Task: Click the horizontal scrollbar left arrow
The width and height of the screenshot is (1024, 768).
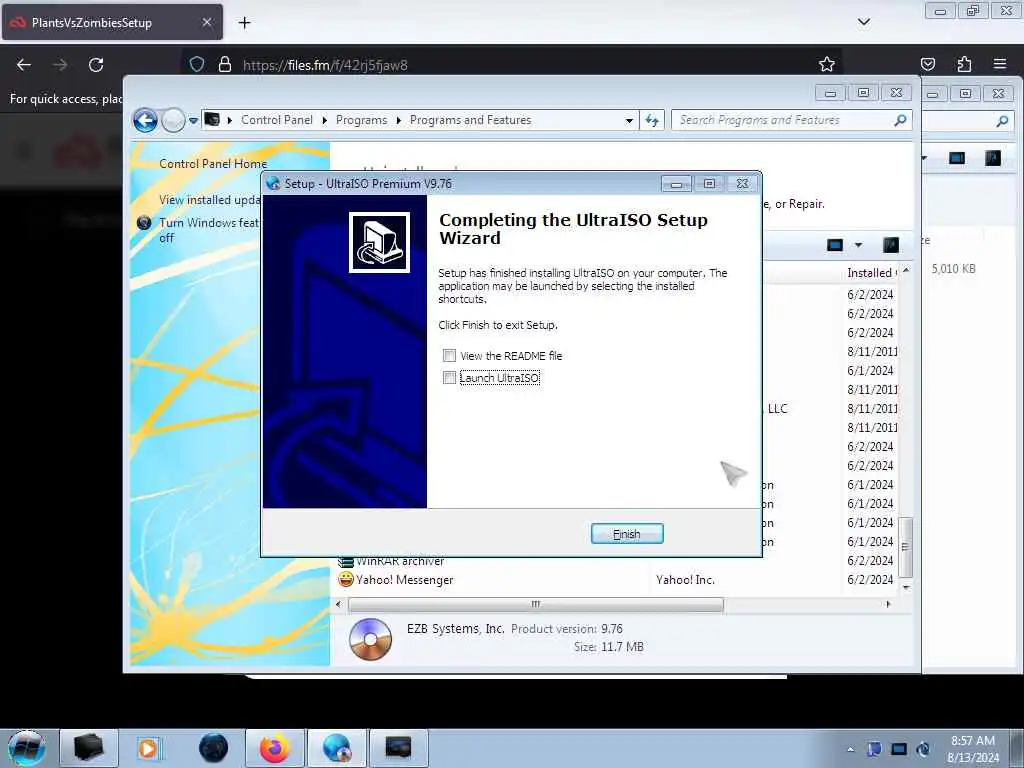Action: click(338, 605)
